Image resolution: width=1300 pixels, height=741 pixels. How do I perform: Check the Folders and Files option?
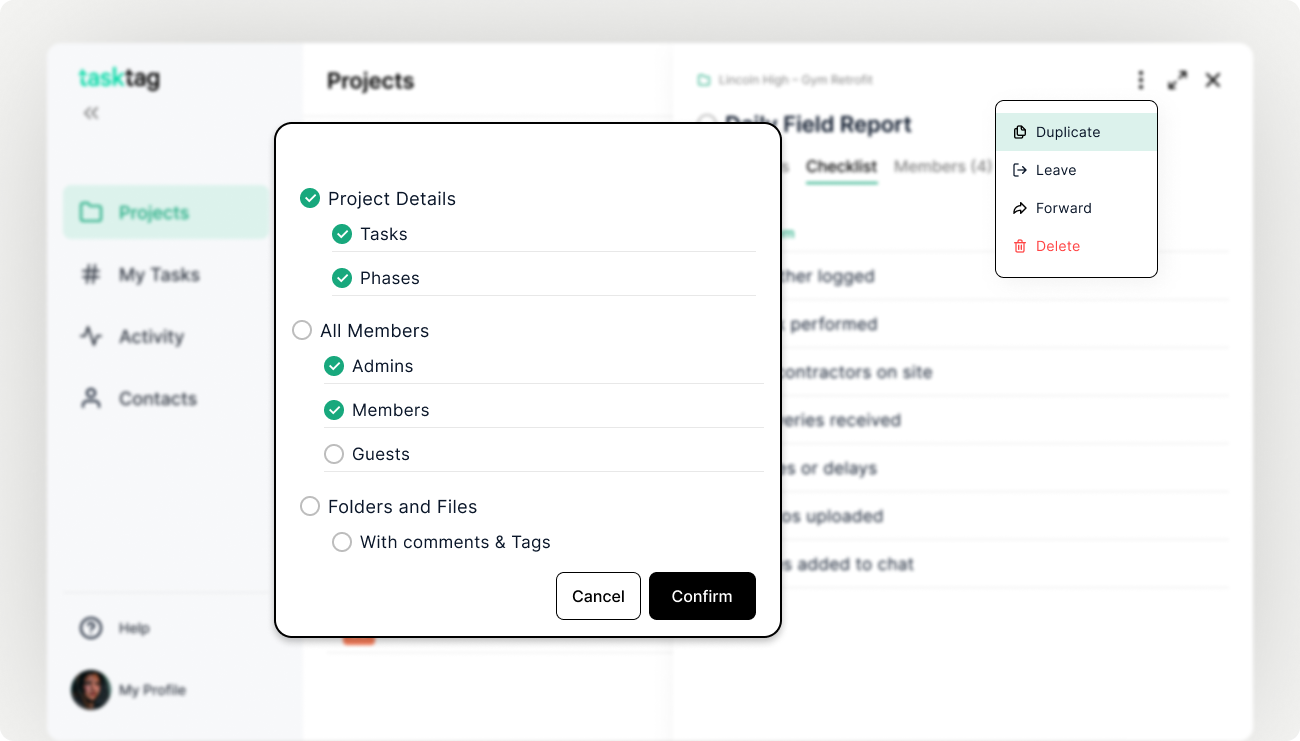310,506
